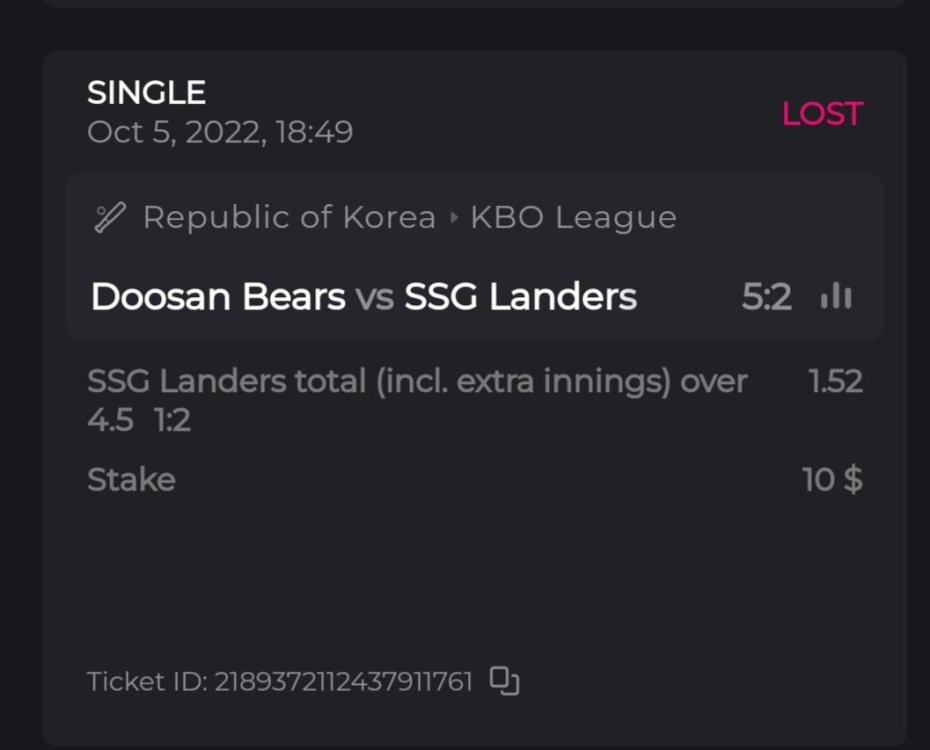Click the 4.5 1:2 line detail
Viewport: 930px width, 750px height.
tap(138, 420)
